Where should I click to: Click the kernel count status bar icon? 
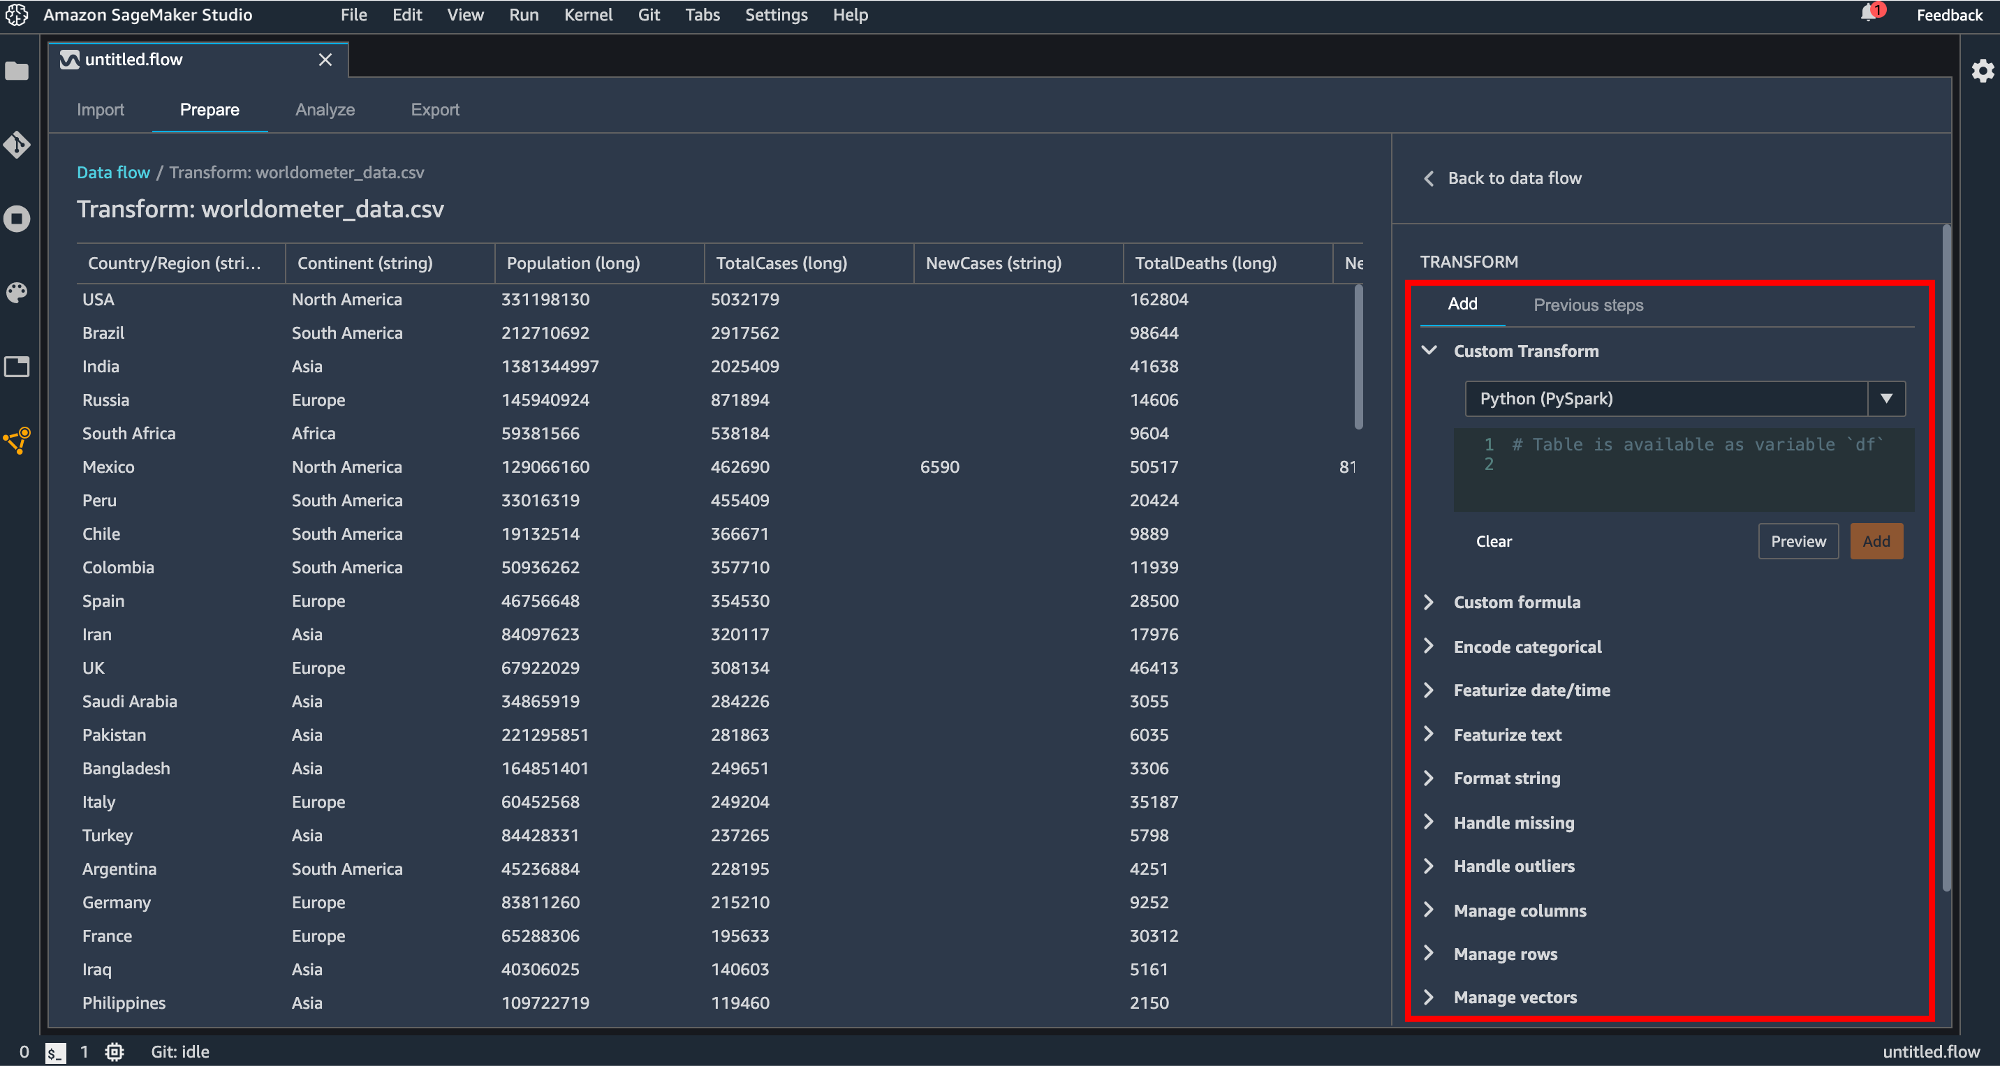point(115,1052)
